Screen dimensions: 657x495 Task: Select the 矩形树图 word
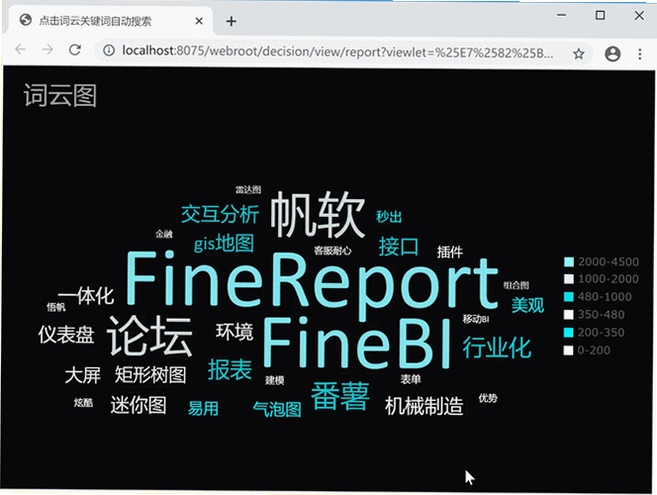point(151,374)
